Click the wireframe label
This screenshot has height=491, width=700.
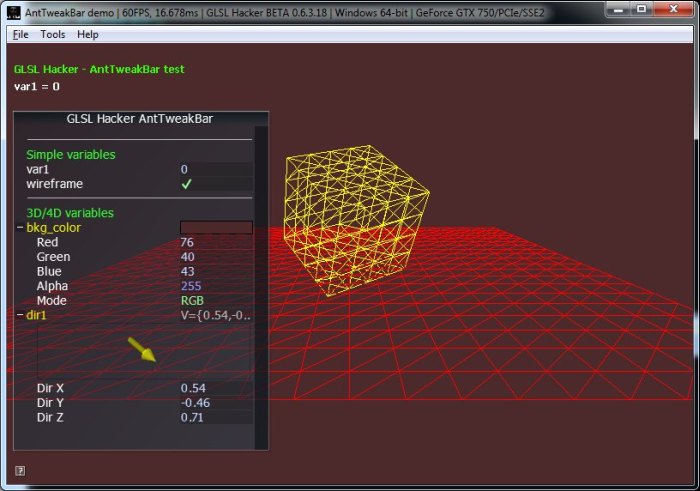point(54,183)
